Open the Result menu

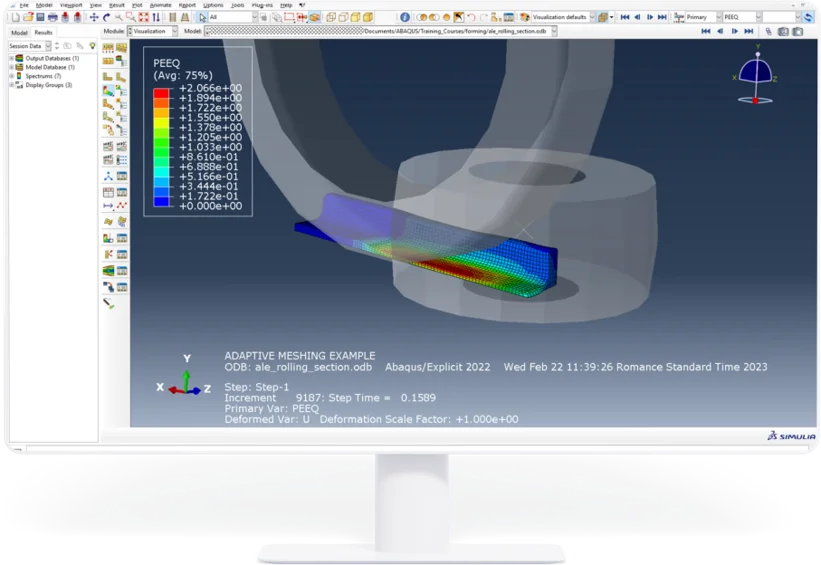(117, 5)
